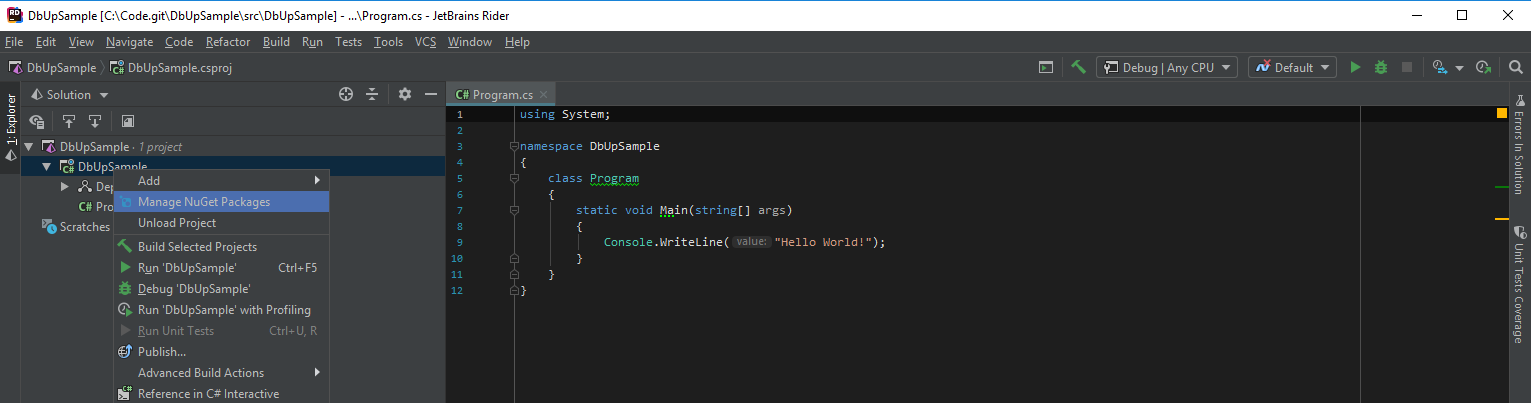Select Manage NuGet Packages from context menu

point(204,202)
